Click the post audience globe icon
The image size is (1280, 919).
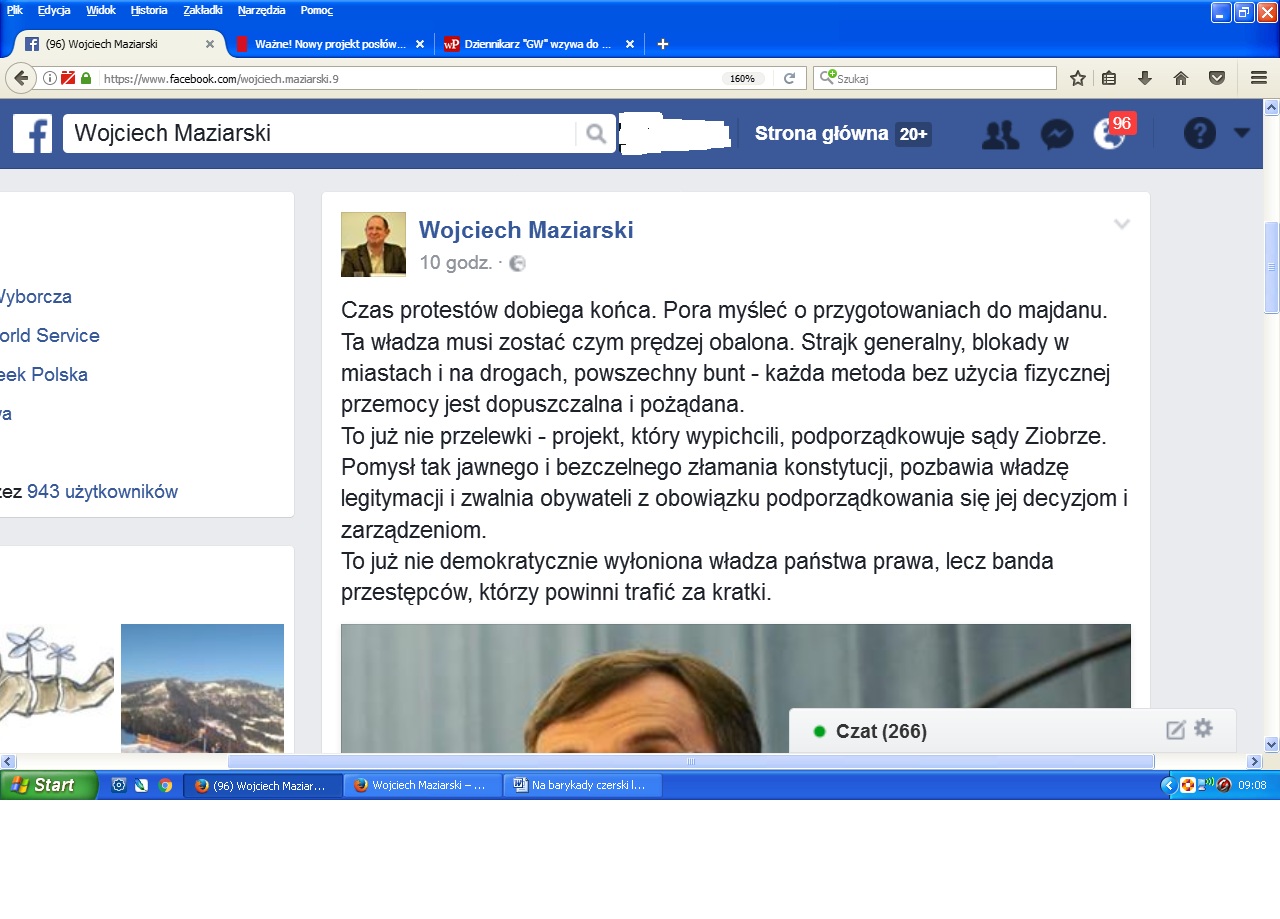[x=517, y=264]
